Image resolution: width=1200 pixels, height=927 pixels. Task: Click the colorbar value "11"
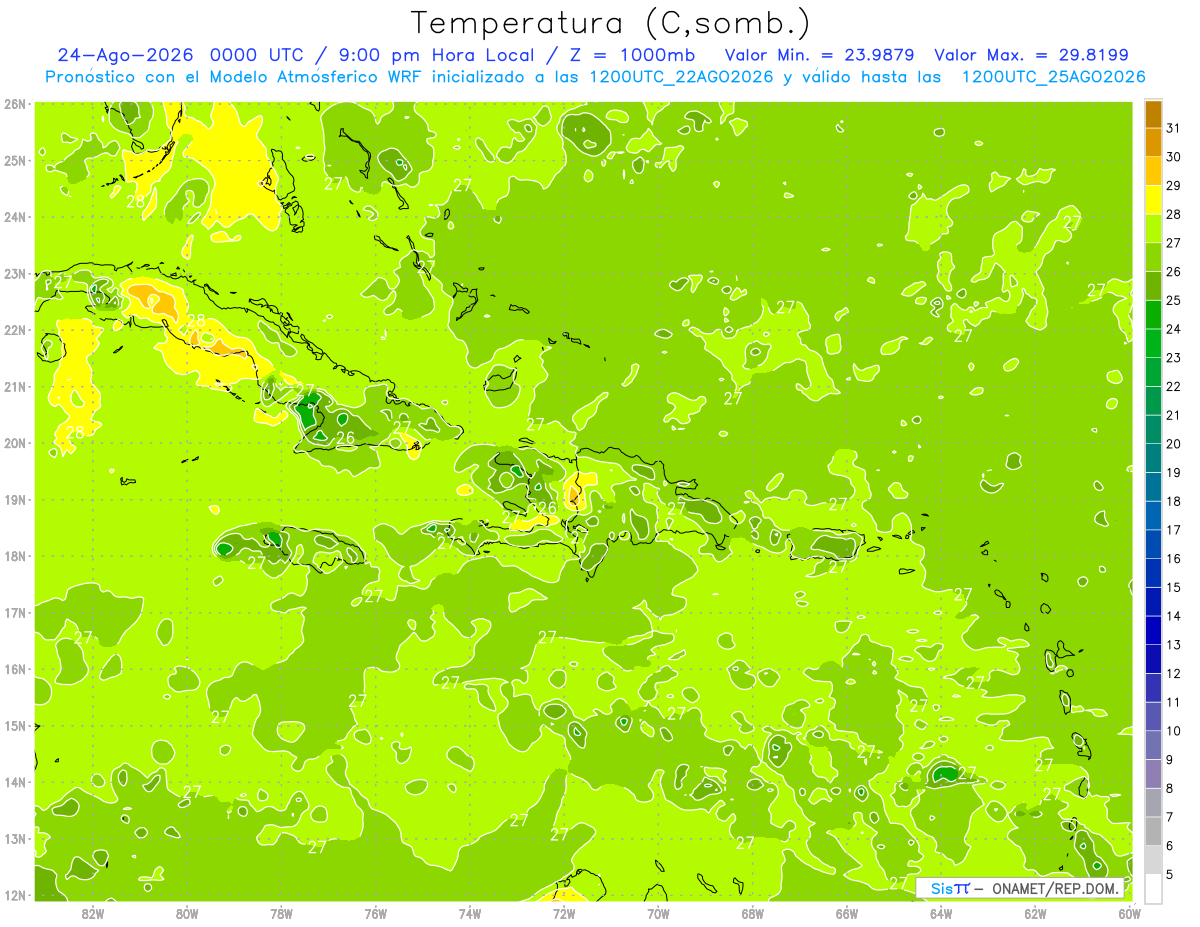tap(1173, 702)
